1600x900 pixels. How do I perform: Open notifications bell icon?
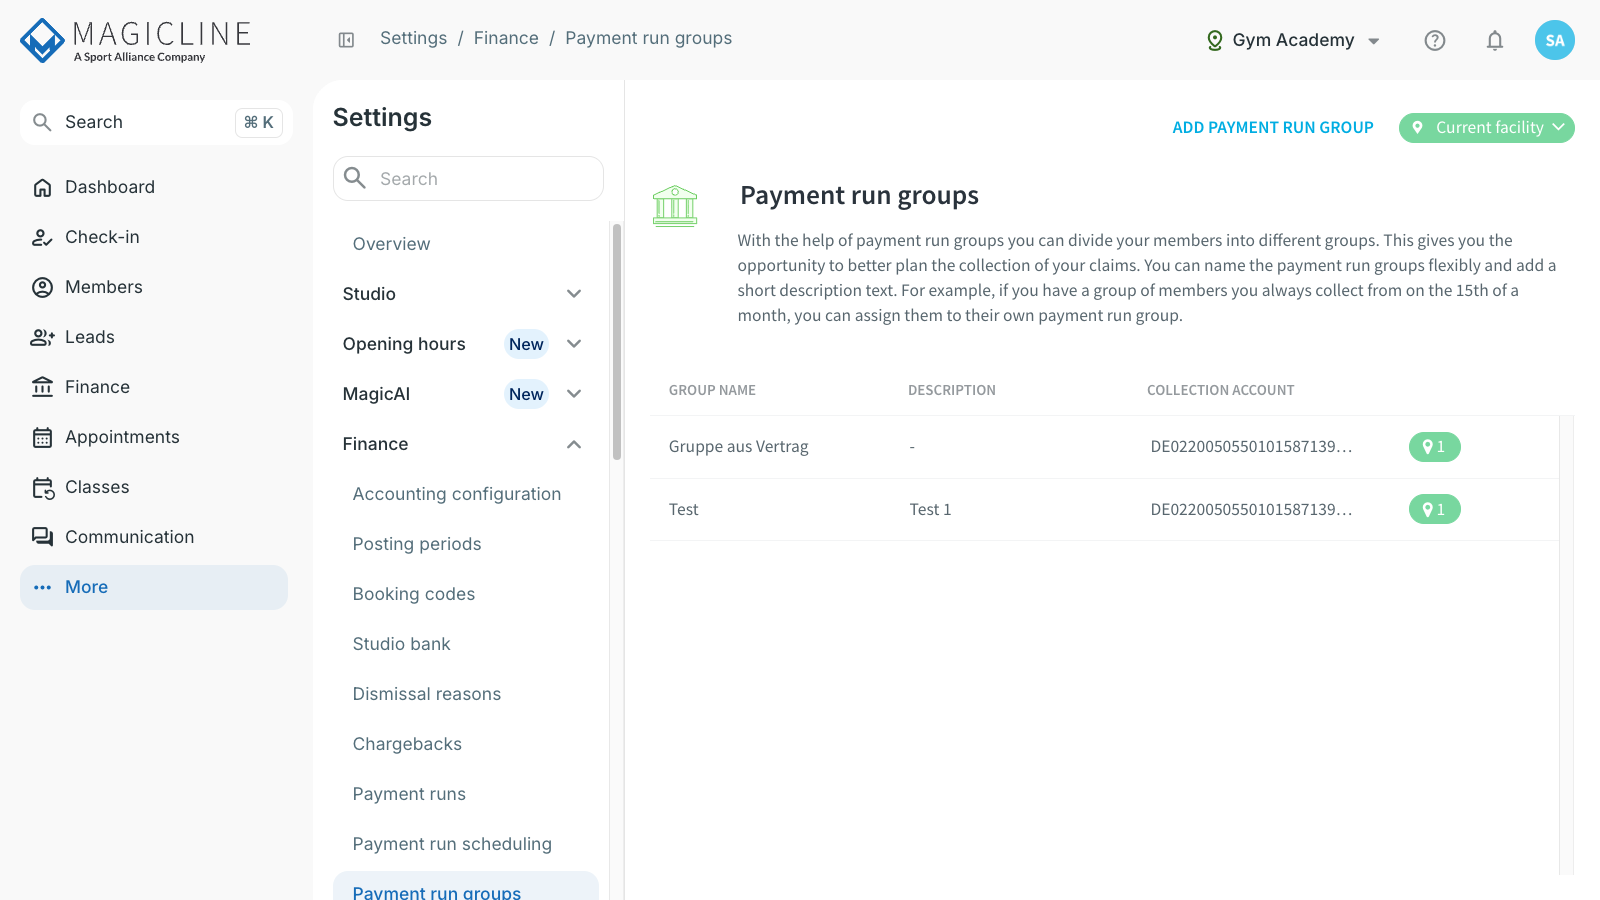(1495, 40)
